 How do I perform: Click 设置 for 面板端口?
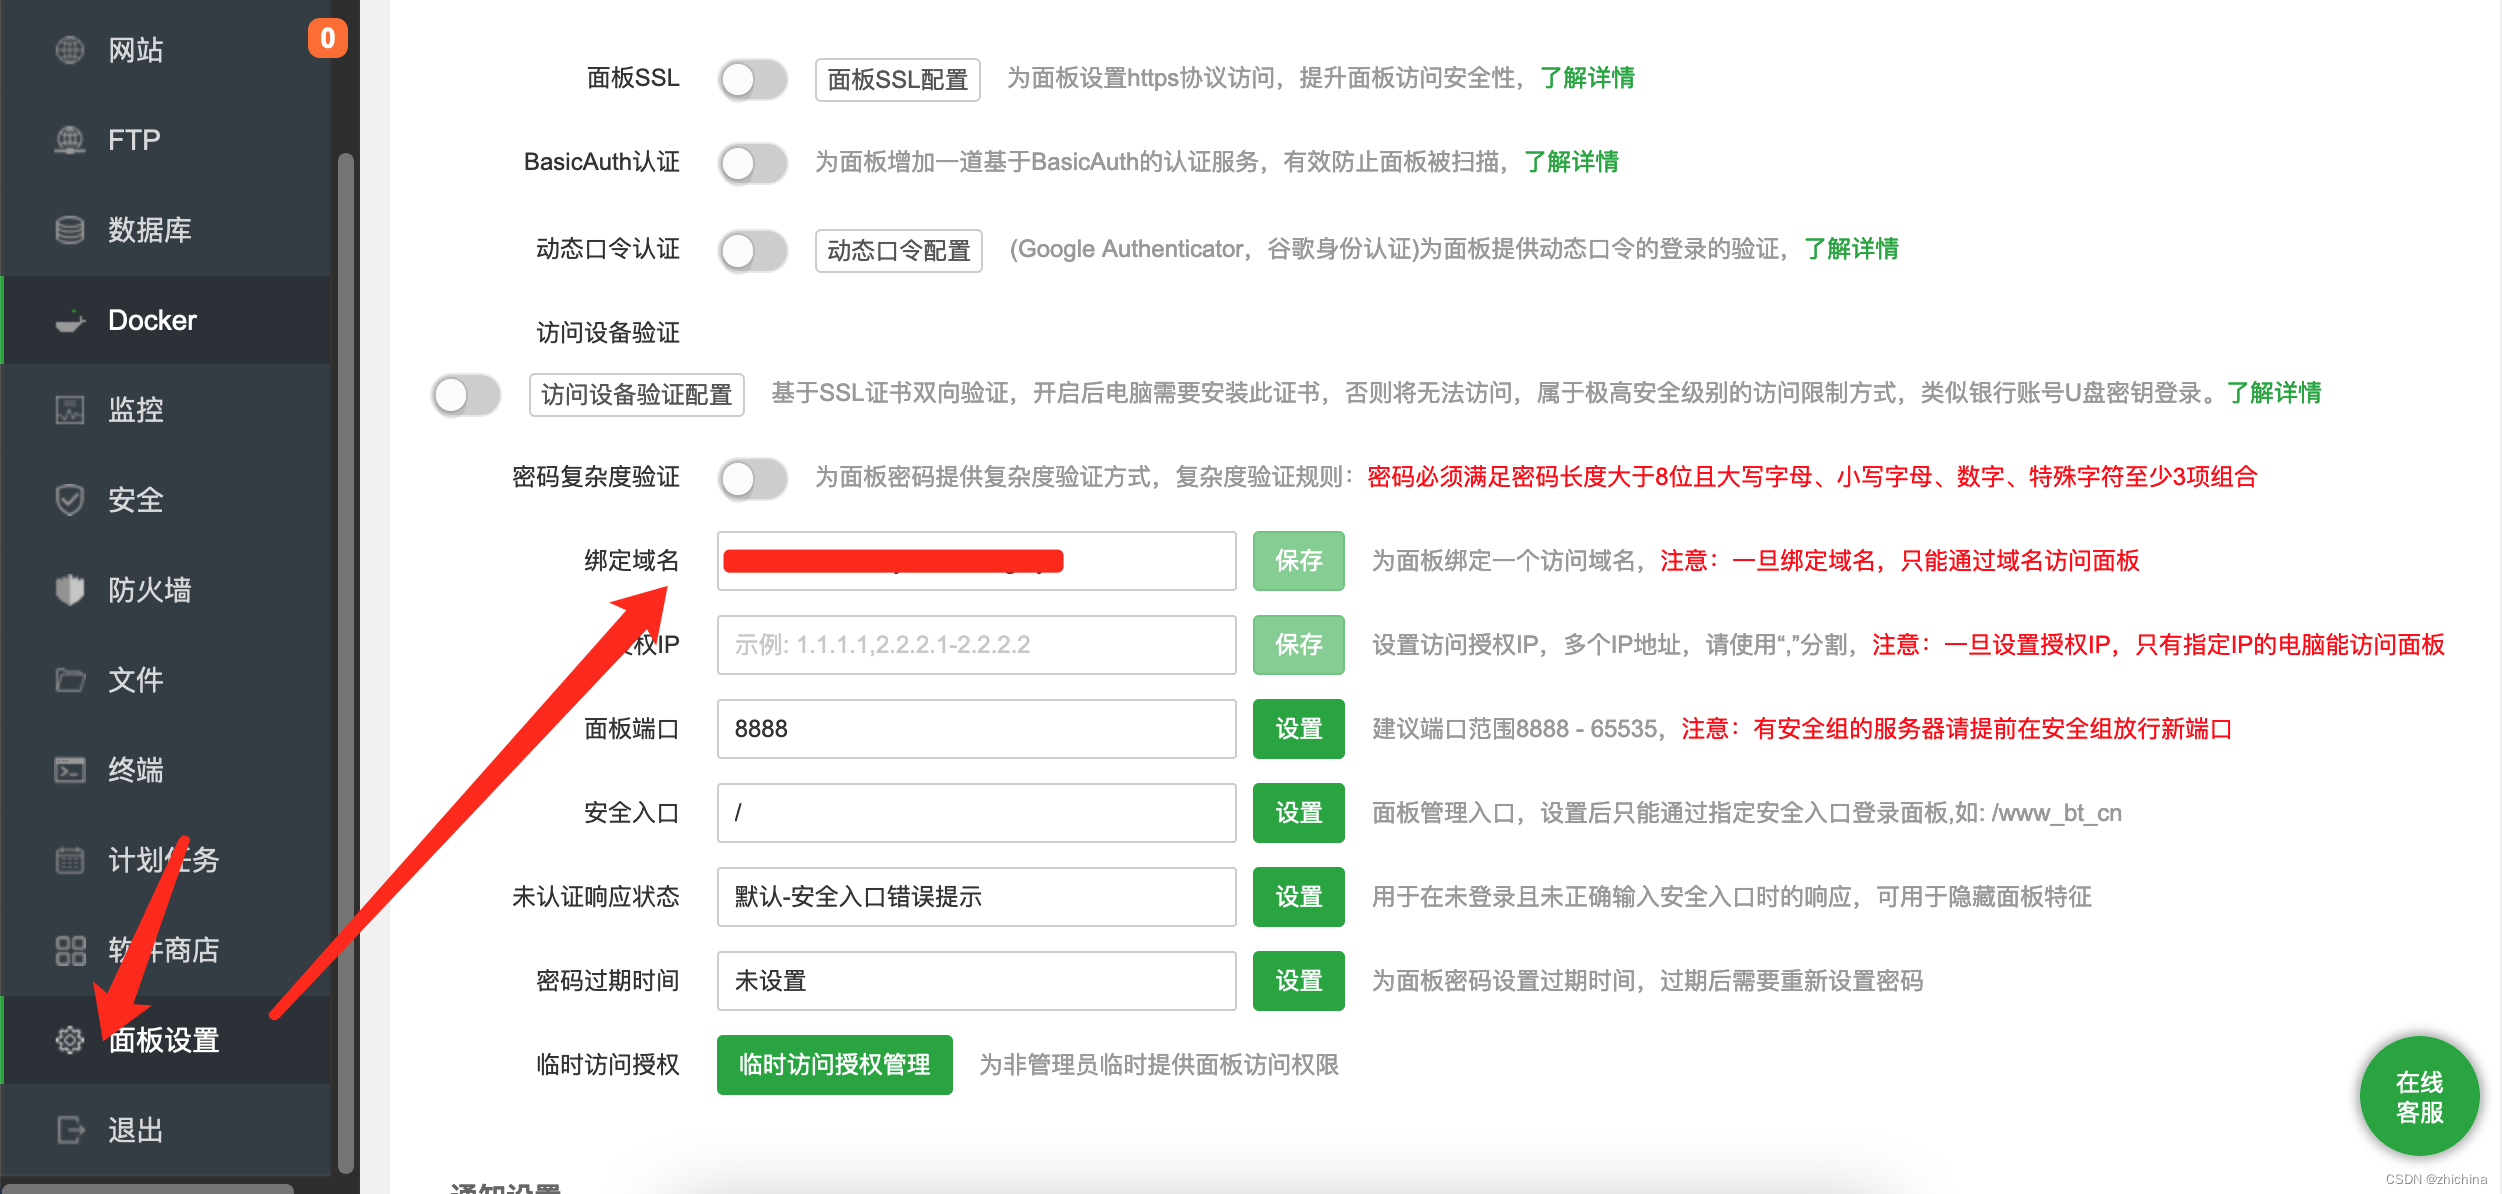point(1298,729)
